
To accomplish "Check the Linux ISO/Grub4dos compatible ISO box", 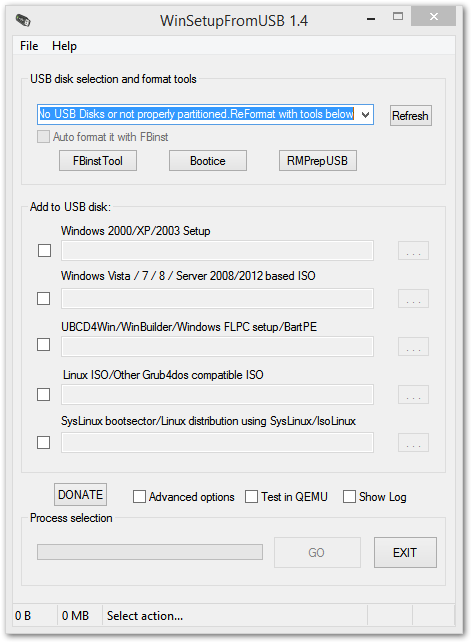I will point(43,394).
